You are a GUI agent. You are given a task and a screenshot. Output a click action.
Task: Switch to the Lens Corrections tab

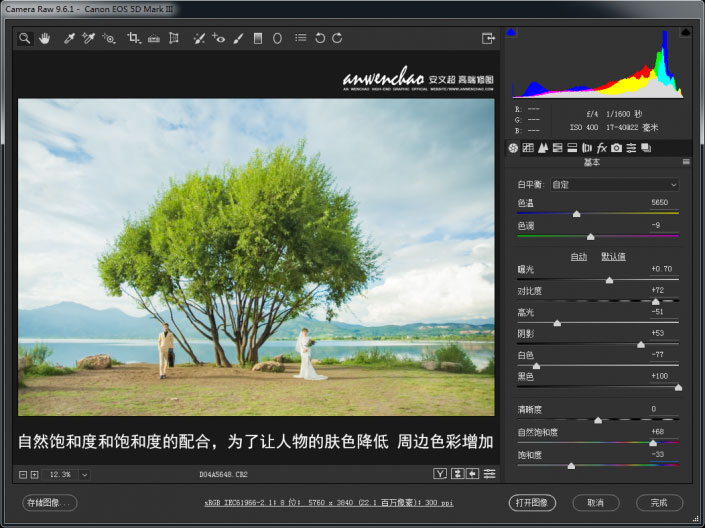(587, 148)
